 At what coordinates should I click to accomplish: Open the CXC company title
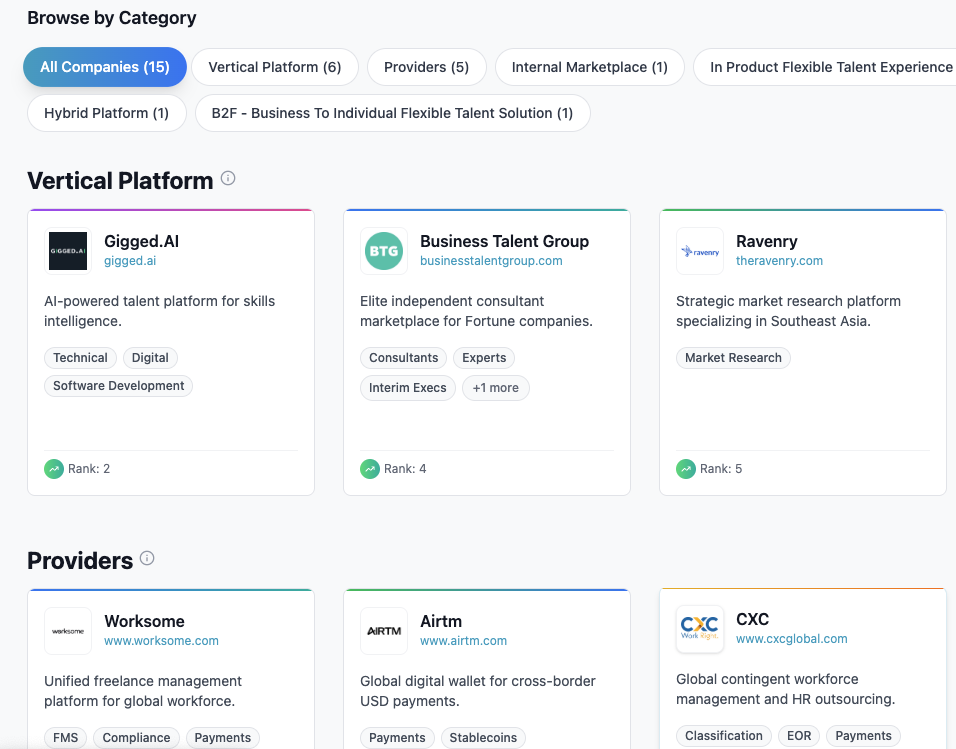click(752, 620)
